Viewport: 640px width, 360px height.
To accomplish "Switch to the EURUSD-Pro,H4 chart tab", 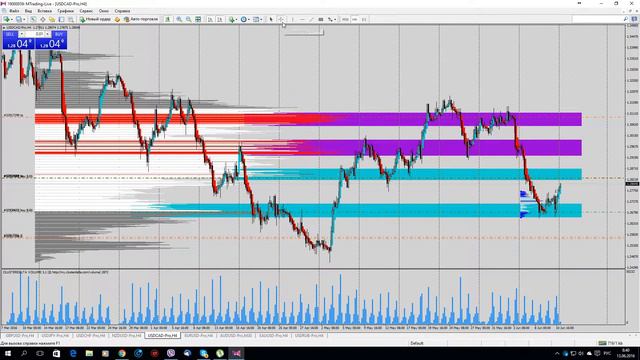I will [x=198, y=336].
